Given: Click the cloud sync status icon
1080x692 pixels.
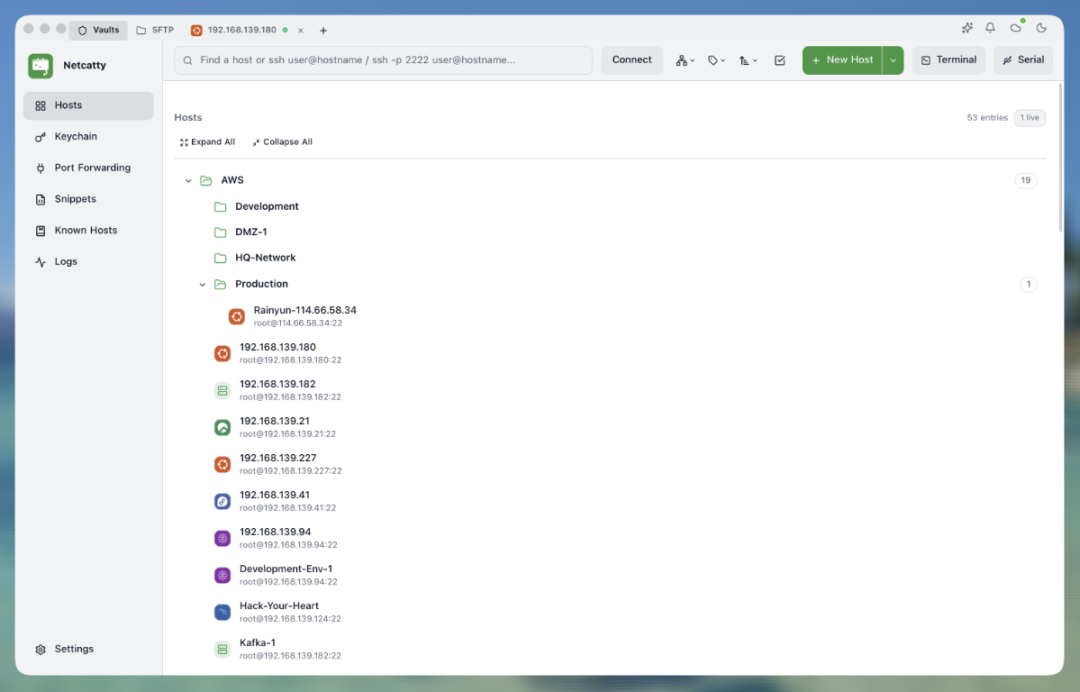Looking at the screenshot, I should 1016,28.
